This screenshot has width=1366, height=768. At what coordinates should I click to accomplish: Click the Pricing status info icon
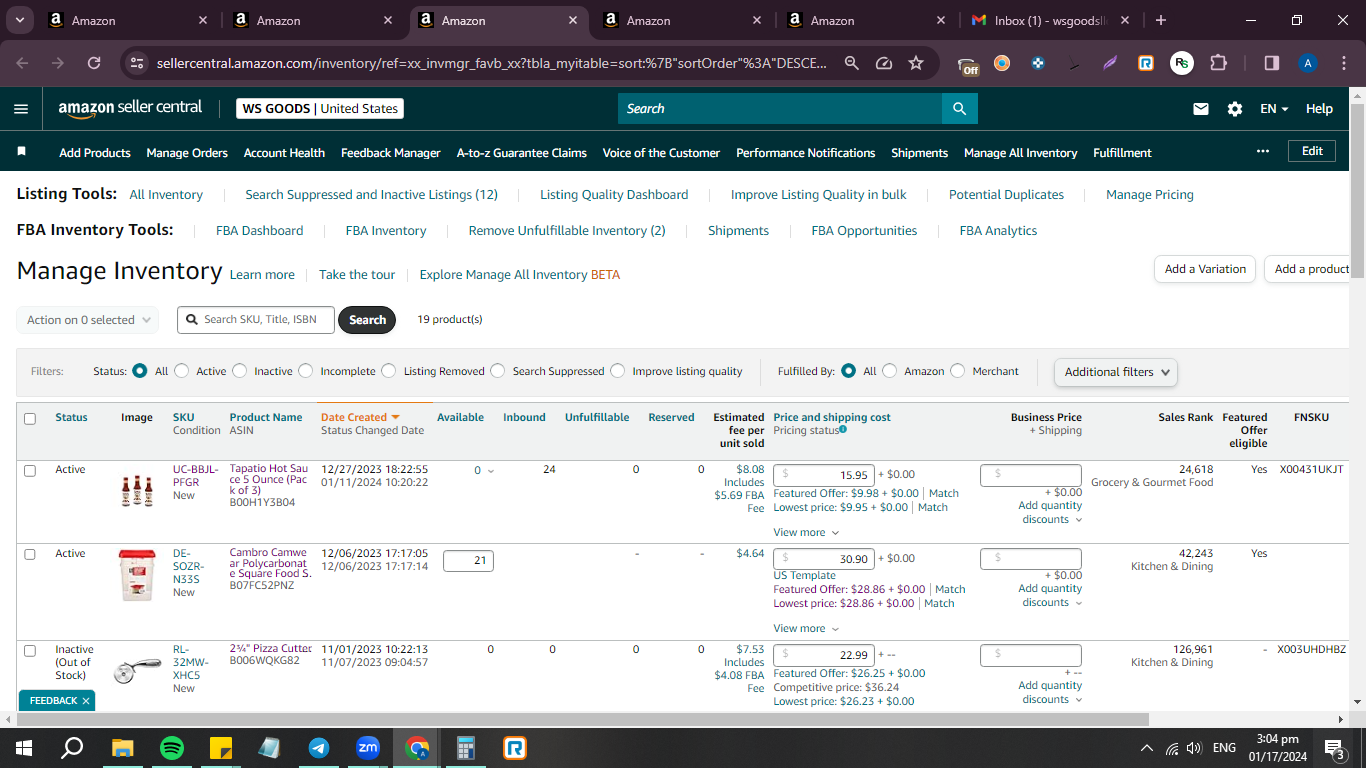843,430
